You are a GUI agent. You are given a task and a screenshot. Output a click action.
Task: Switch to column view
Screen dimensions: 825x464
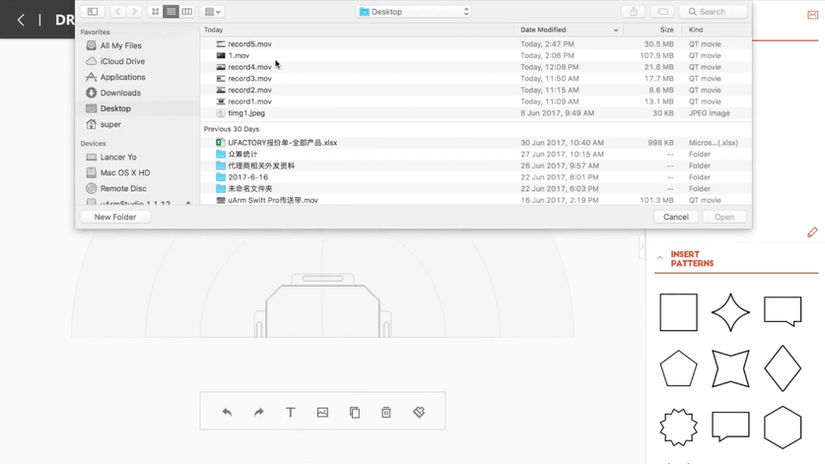(x=187, y=12)
